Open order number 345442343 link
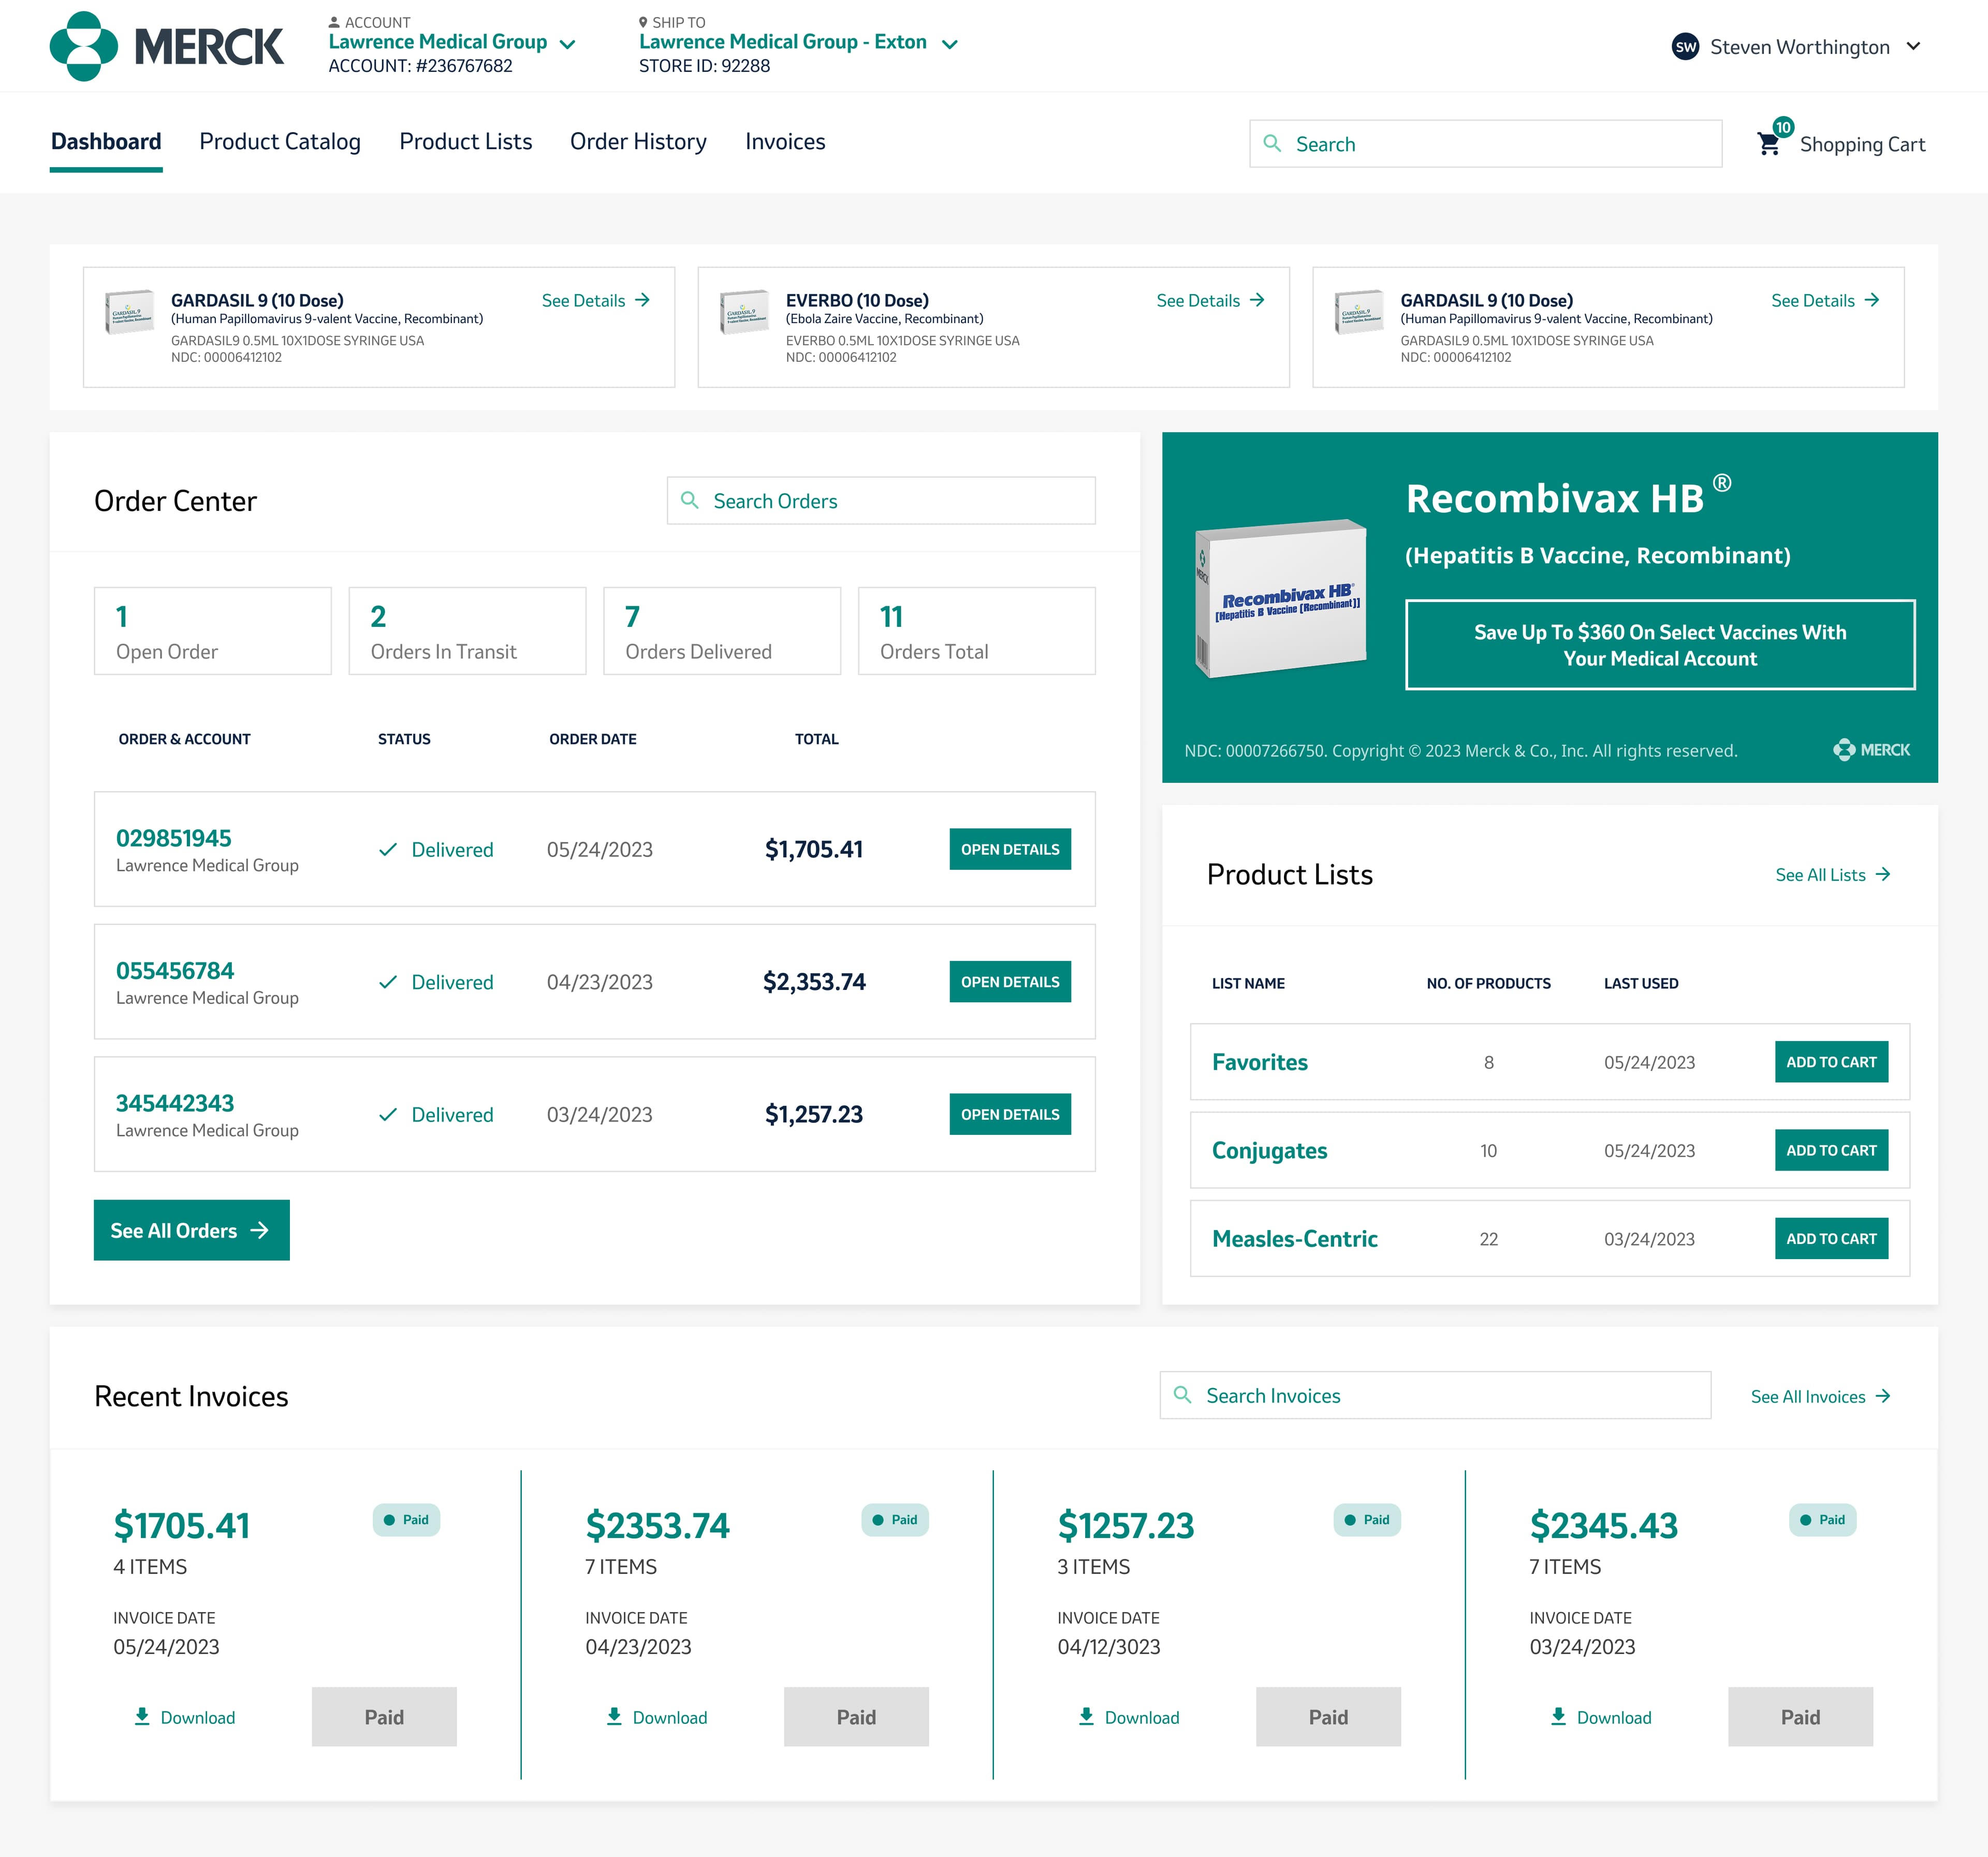The width and height of the screenshot is (1988, 1857). pyautogui.click(x=175, y=1103)
